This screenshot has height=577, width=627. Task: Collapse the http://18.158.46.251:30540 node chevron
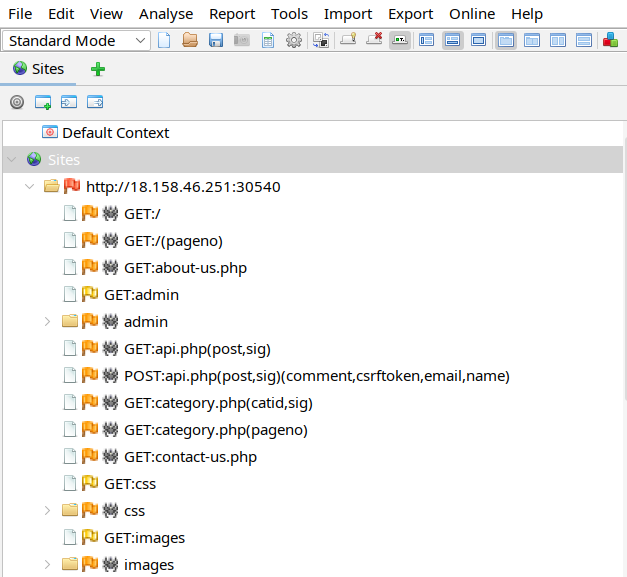[30, 186]
